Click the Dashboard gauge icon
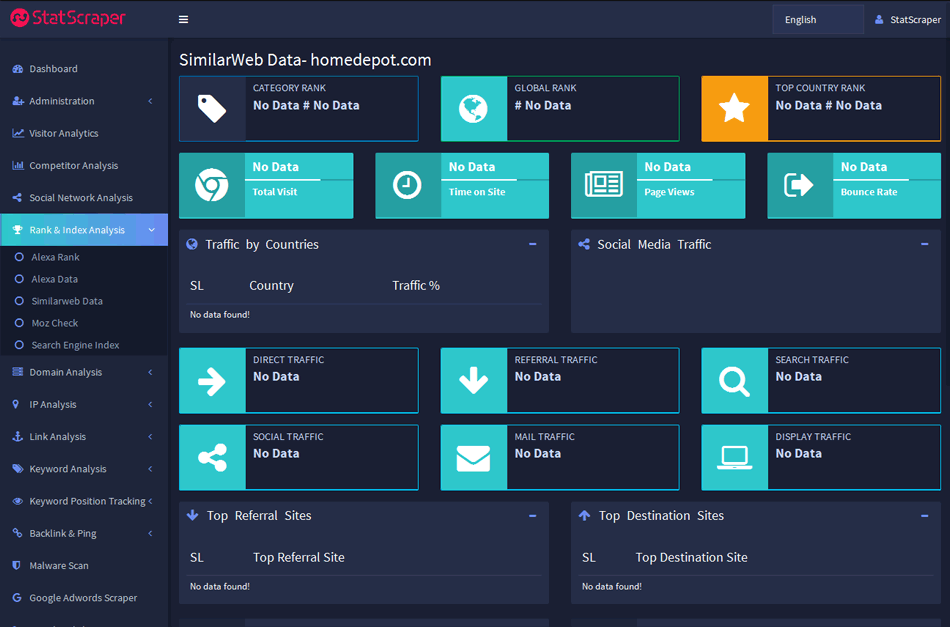Image resolution: width=950 pixels, height=627 pixels. [18, 69]
